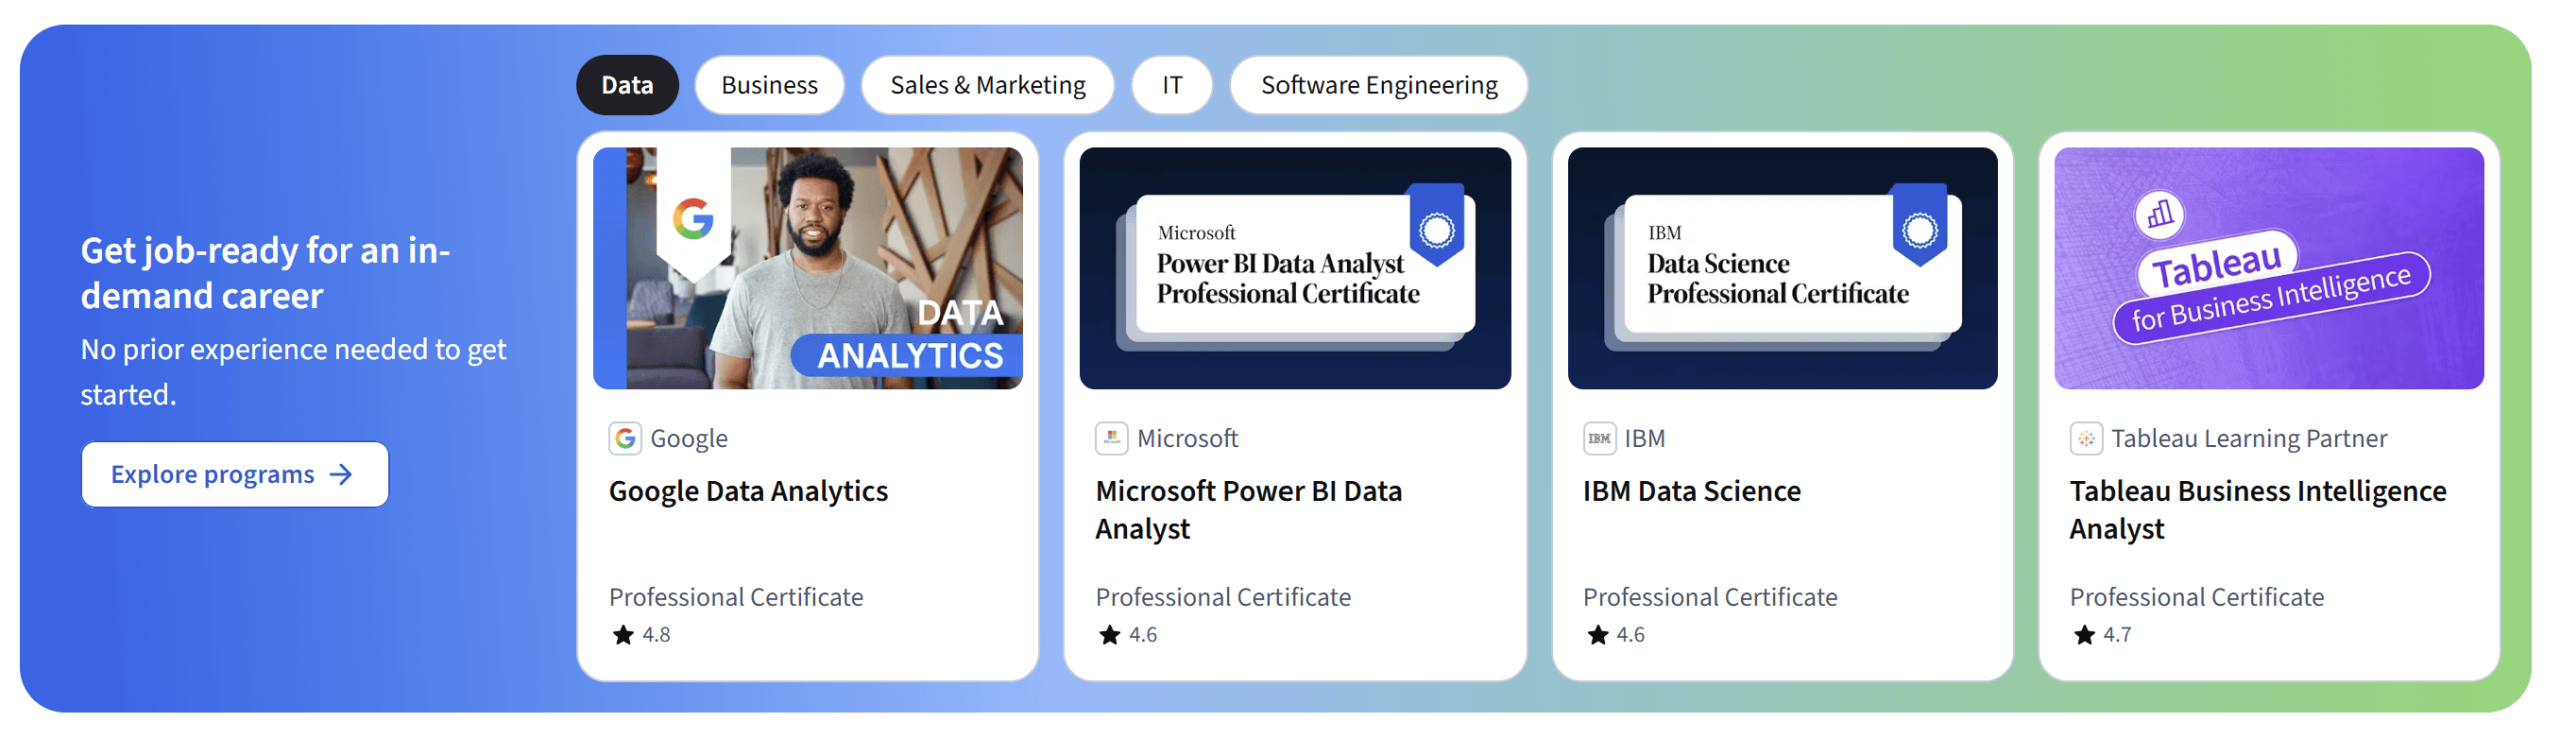The height and width of the screenshot is (739, 2560).
Task: Select the Software Engineering tab
Action: click(x=1378, y=85)
